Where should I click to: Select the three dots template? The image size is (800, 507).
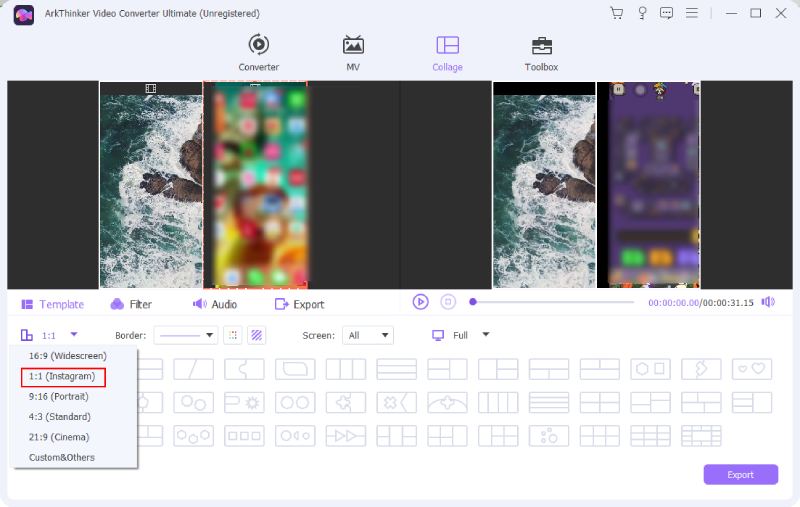549,437
